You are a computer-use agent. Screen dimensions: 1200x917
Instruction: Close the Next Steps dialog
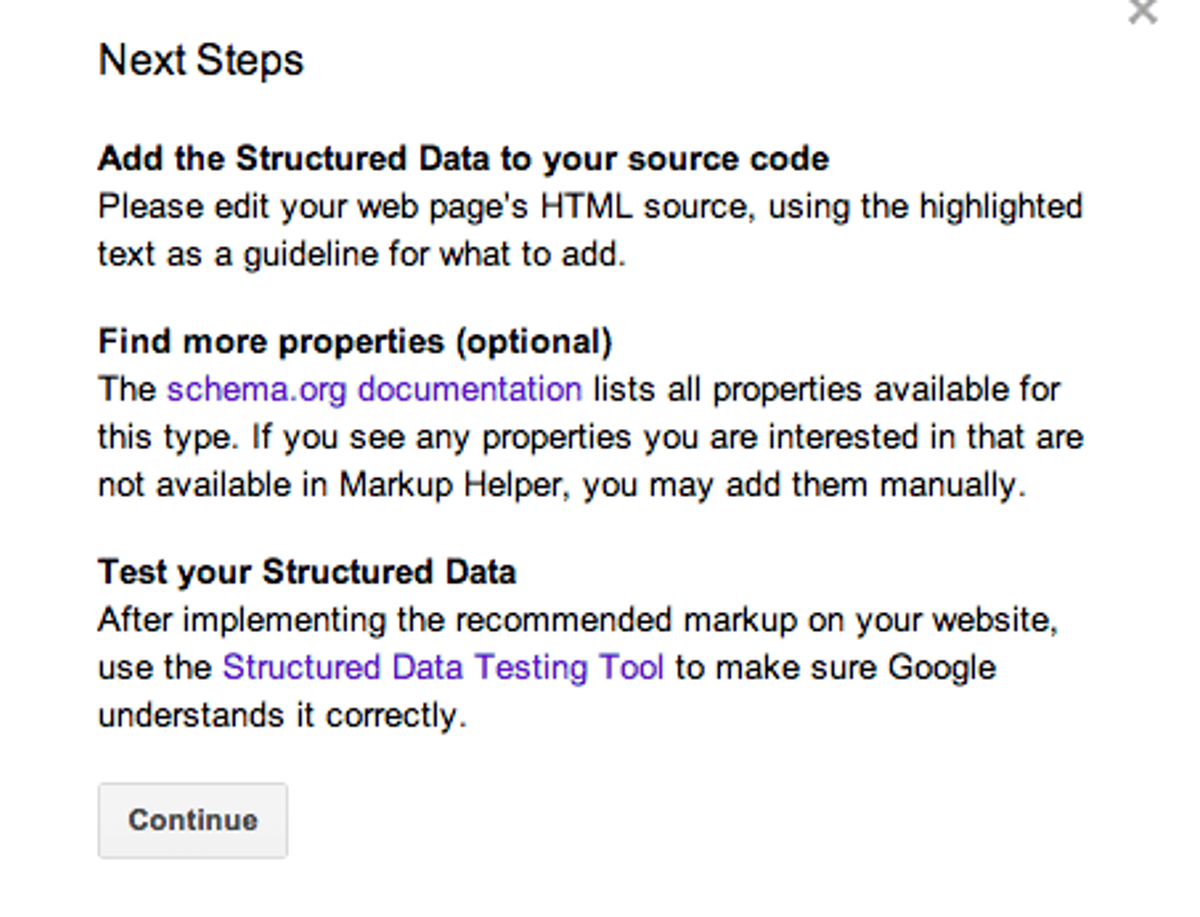tap(1142, 10)
